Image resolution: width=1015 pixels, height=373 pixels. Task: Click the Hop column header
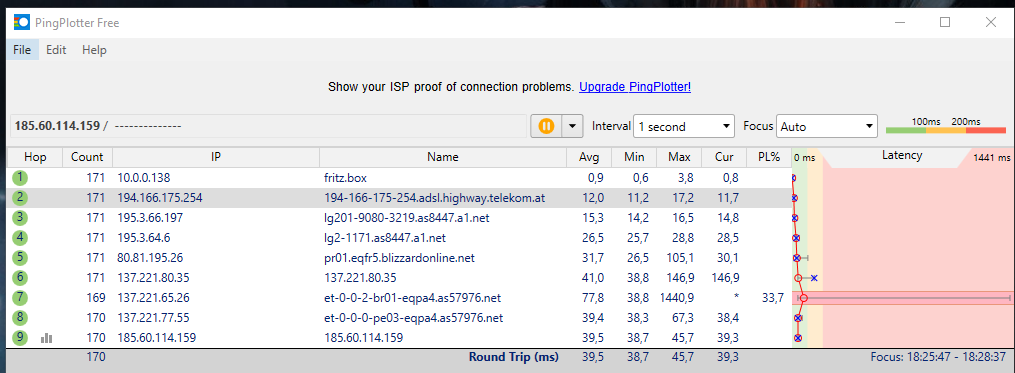click(35, 157)
